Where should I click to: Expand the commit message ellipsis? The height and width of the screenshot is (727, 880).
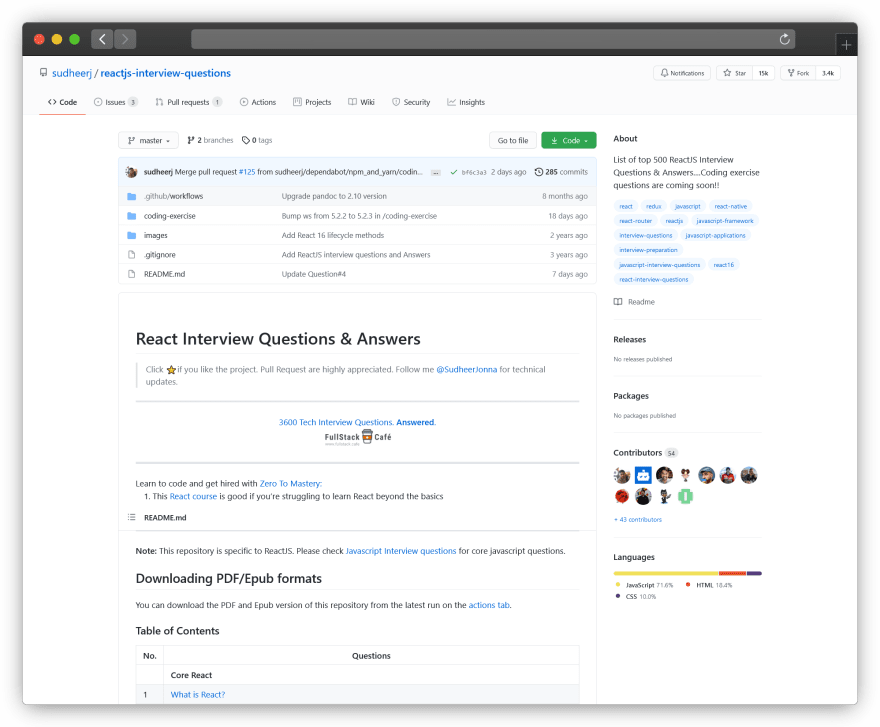tap(436, 173)
